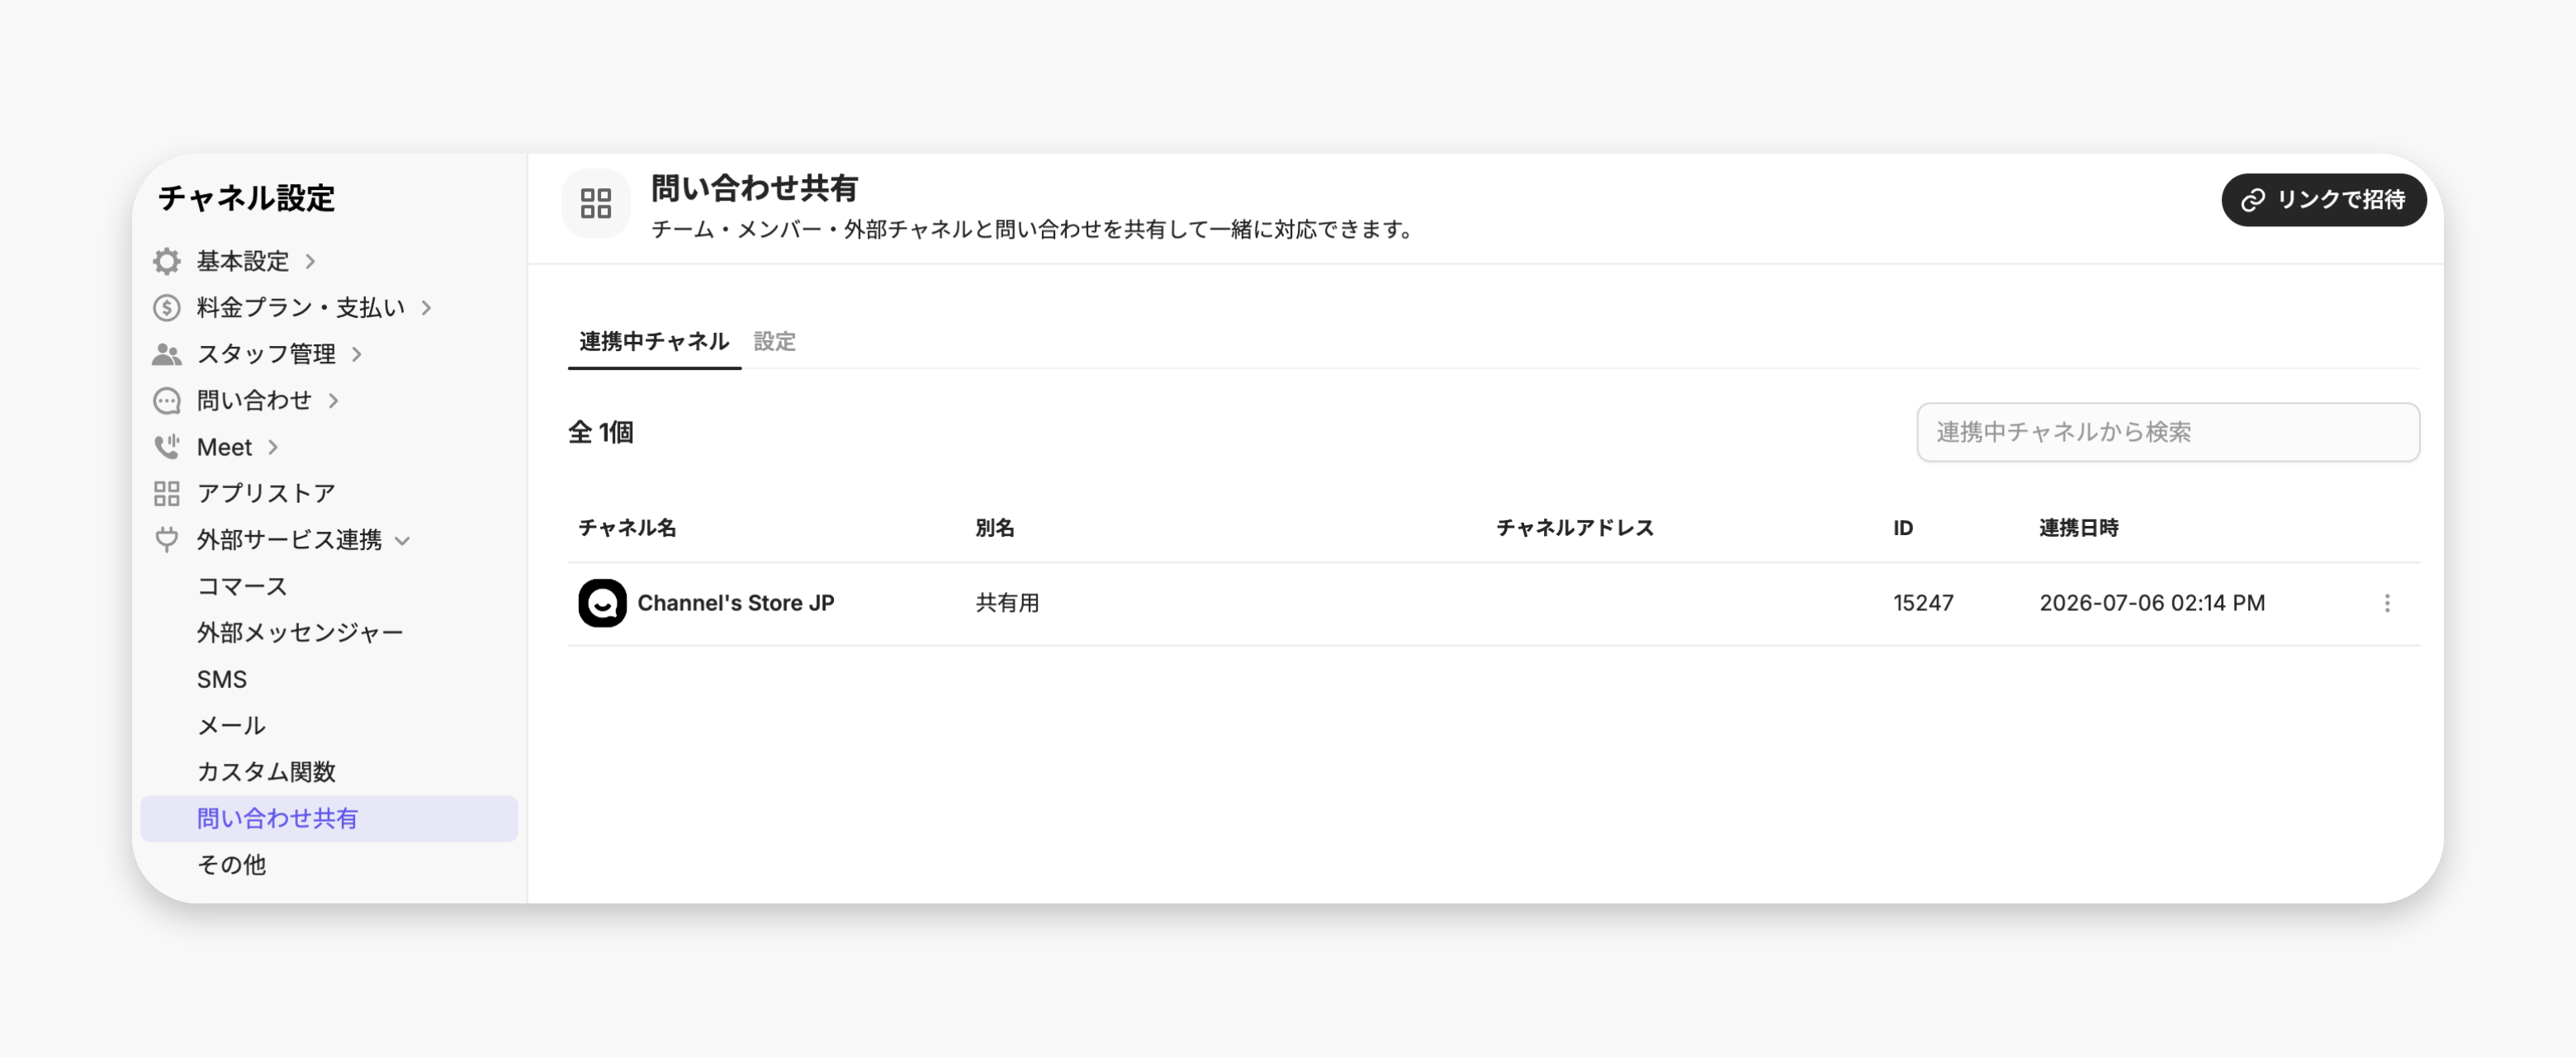Open スタッフ管理 in the sidebar
Image resolution: width=2576 pixels, height=1057 pixels.
pos(266,354)
